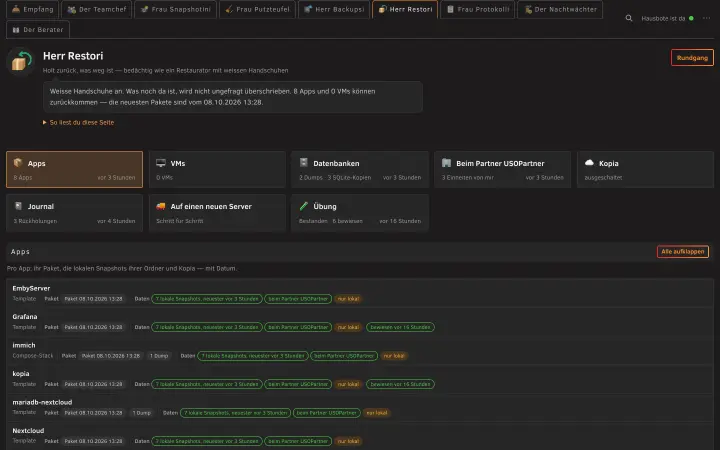The height and width of the screenshot is (450, 720).
Task: Click the search magnifier icon
Action: pyautogui.click(x=629, y=18)
